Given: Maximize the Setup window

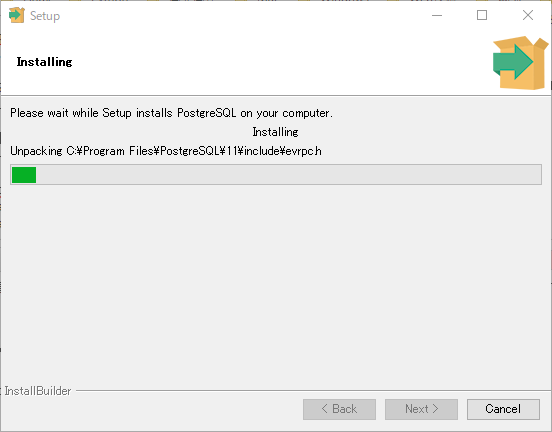Looking at the screenshot, I should coord(482,15).
